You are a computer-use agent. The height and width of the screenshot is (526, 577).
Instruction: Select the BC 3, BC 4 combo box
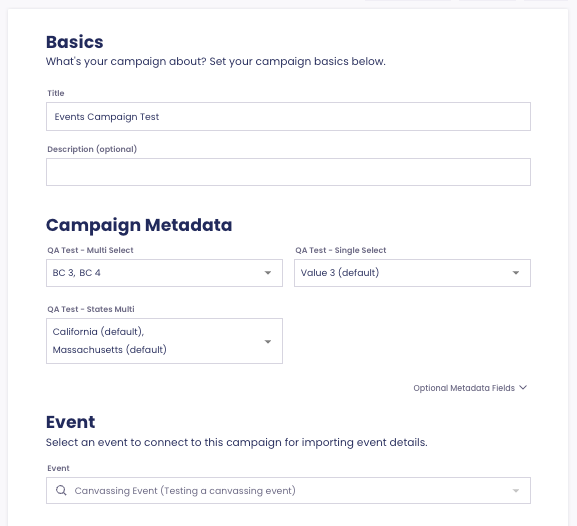pos(164,273)
